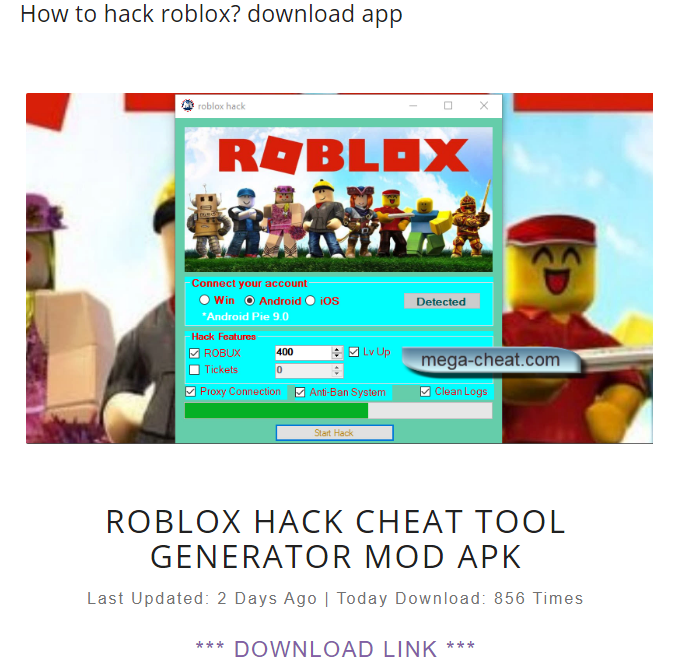Uncheck the Clean Logs option

425,391
